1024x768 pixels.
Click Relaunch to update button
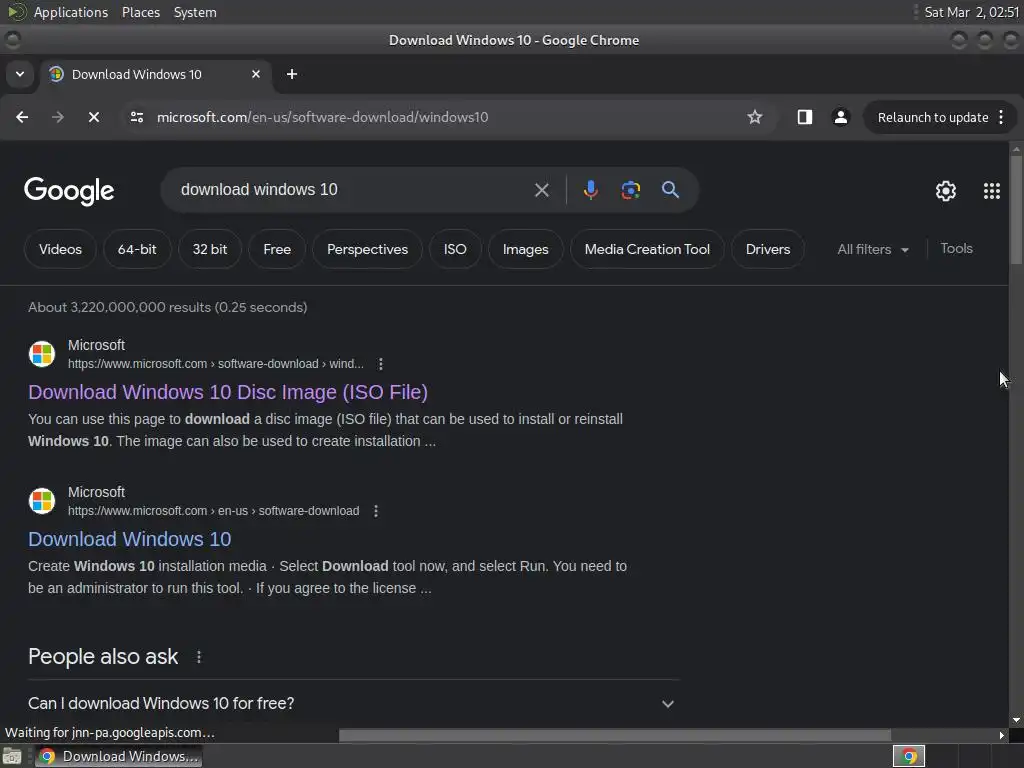pos(933,118)
